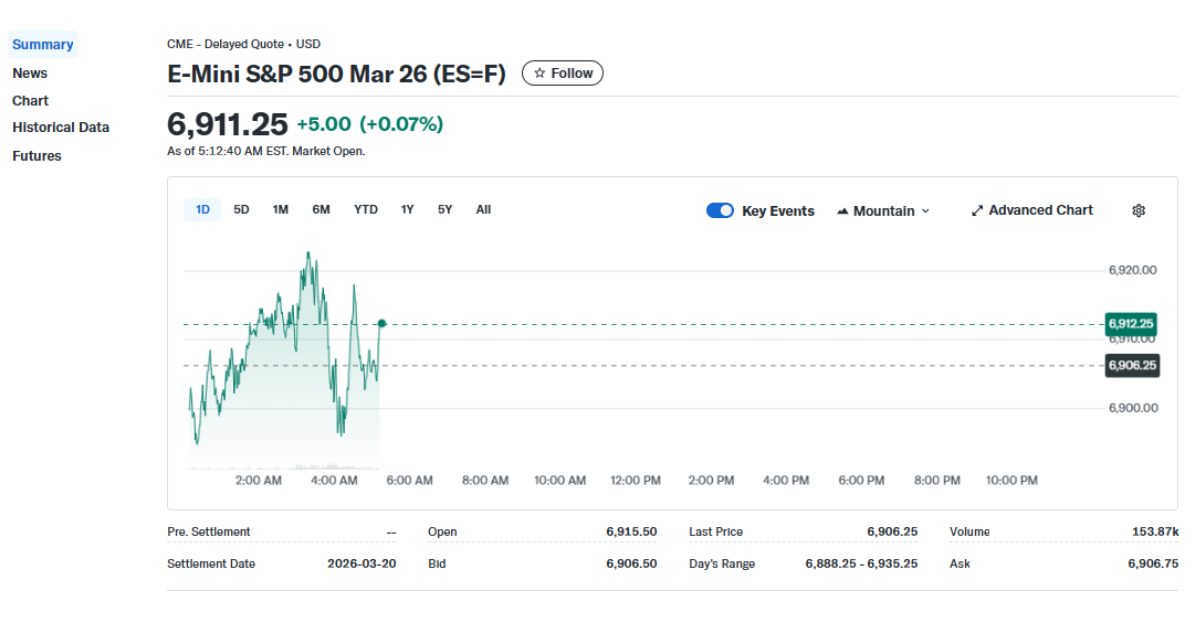The width and height of the screenshot is (1200, 630).
Task: Go to Historical Data from the sidebar
Action: [x=60, y=127]
